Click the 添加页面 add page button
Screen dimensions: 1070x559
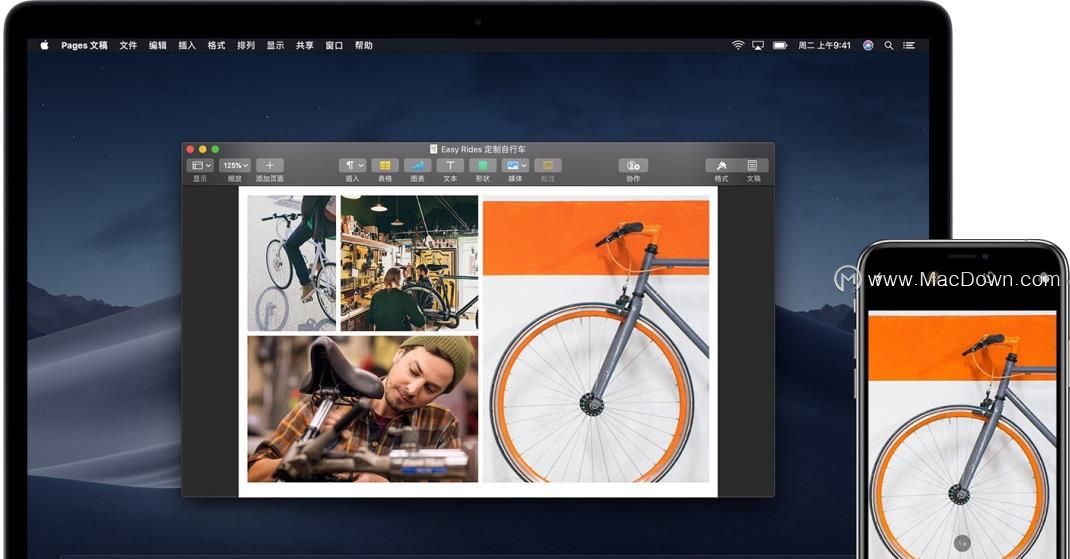(270, 165)
